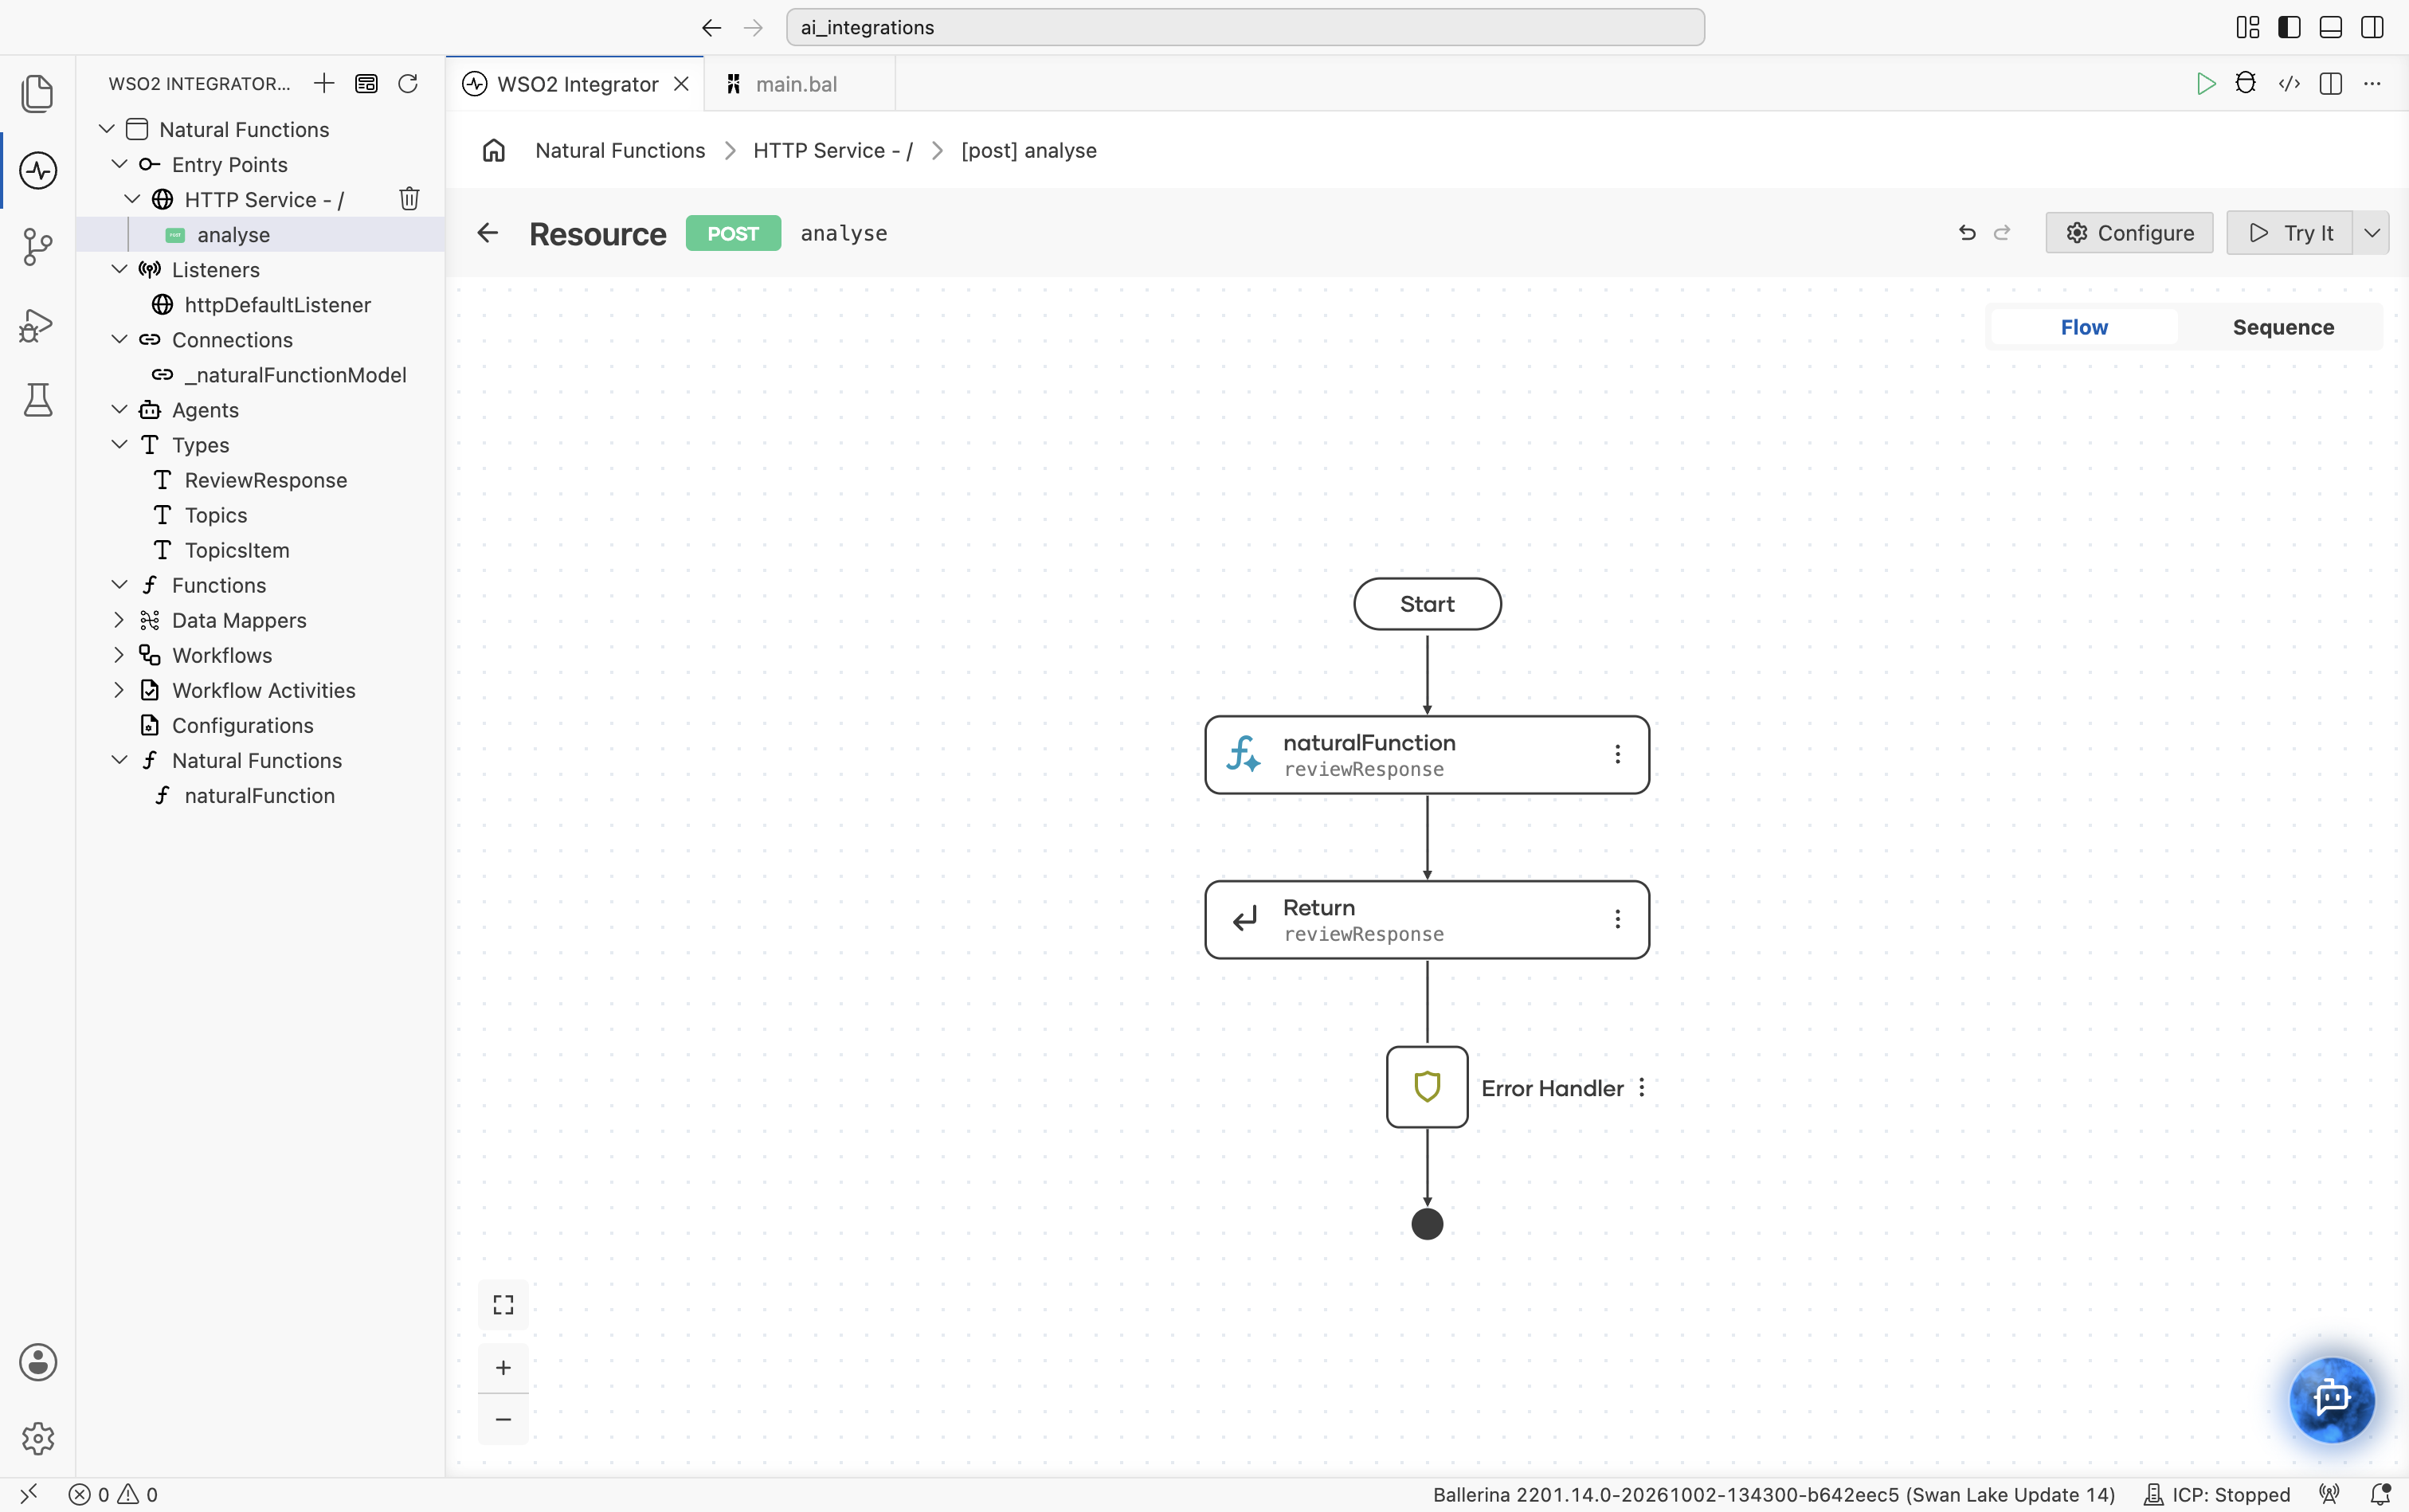Switch the diagram to Flow view

click(x=2083, y=327)
